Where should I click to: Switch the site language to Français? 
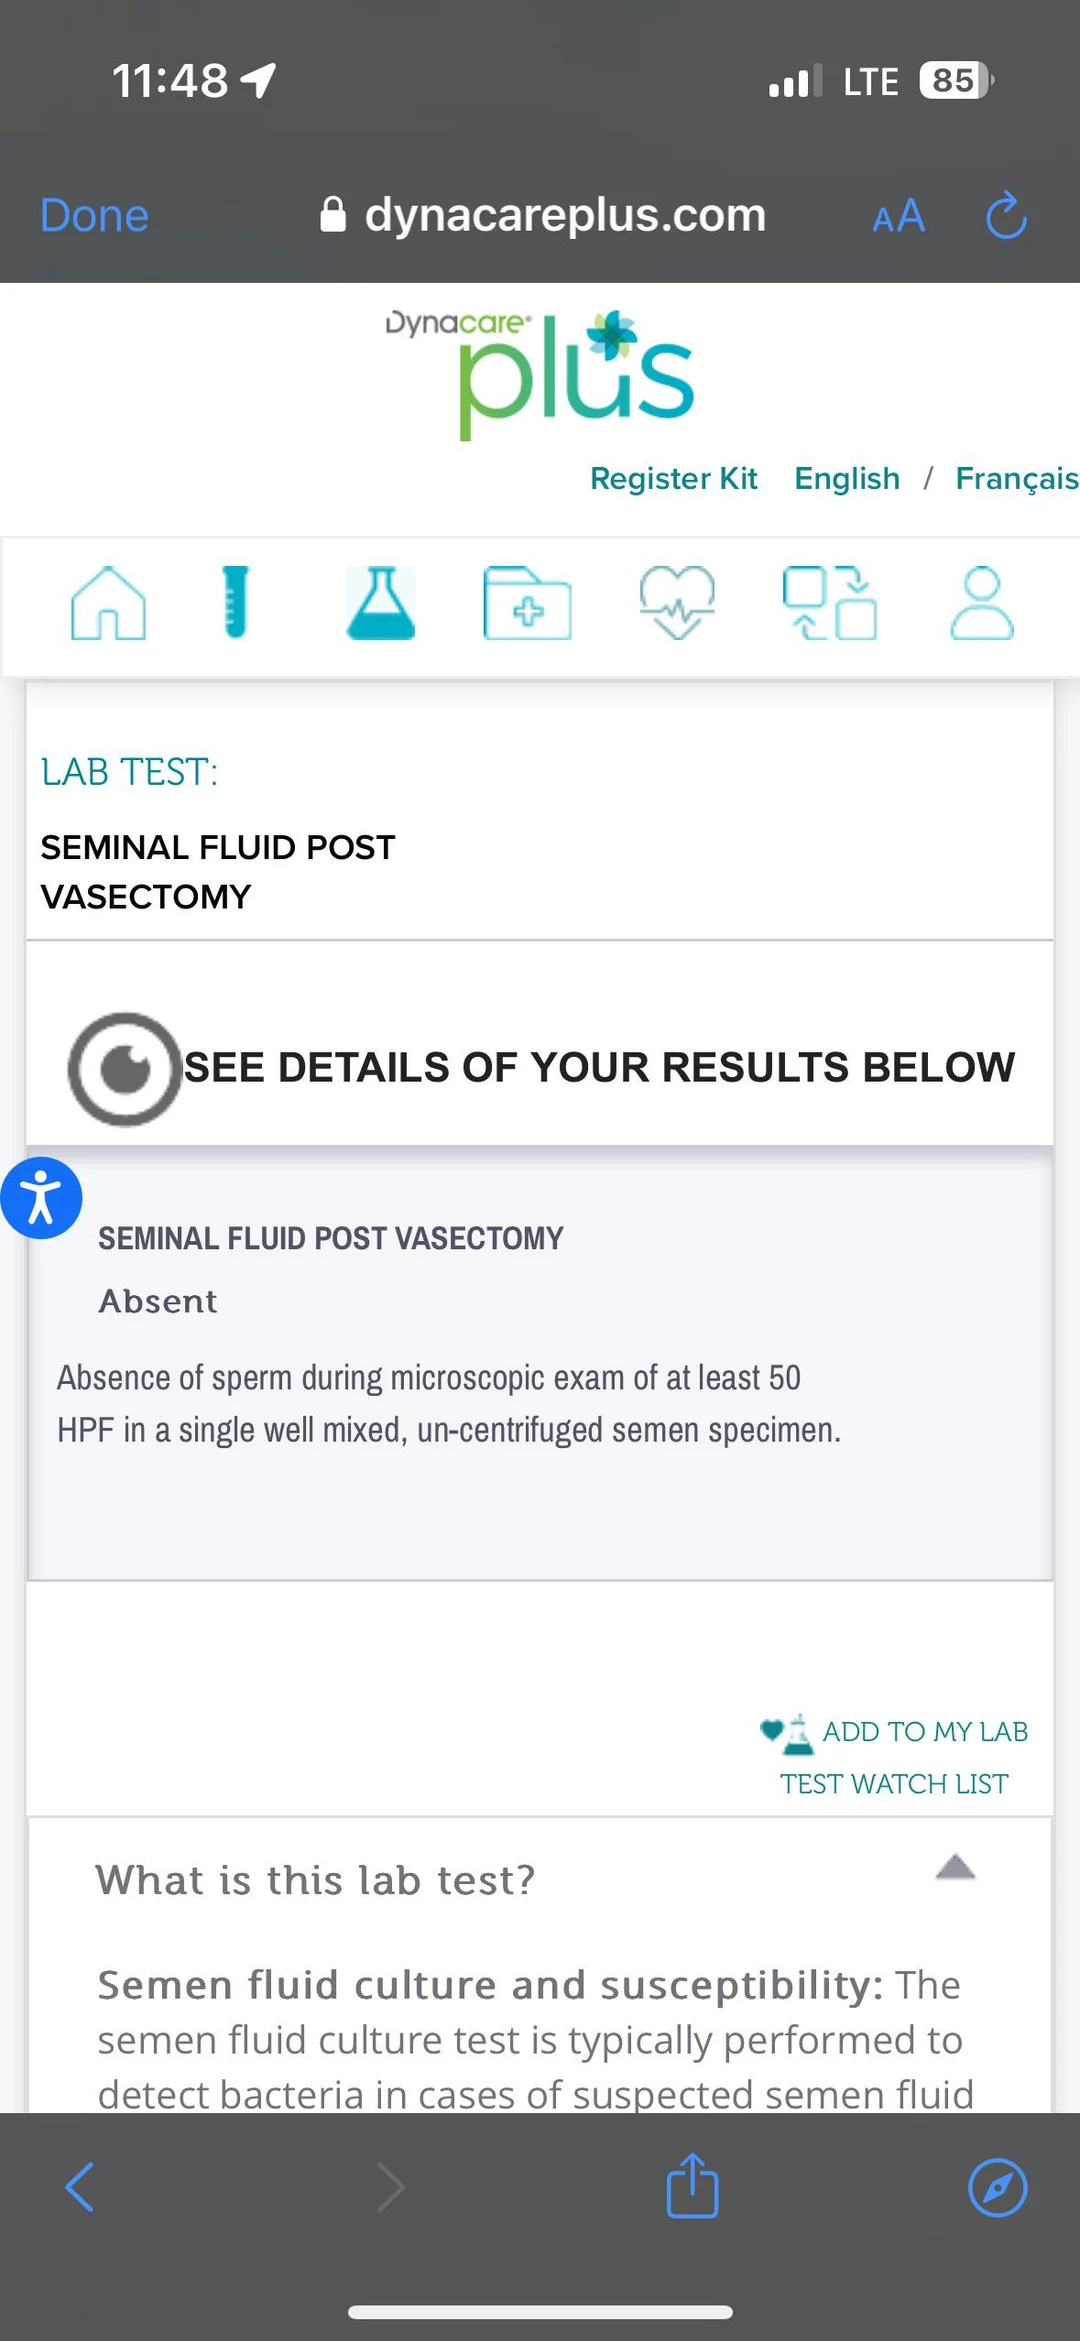(x=1016, y=478)
